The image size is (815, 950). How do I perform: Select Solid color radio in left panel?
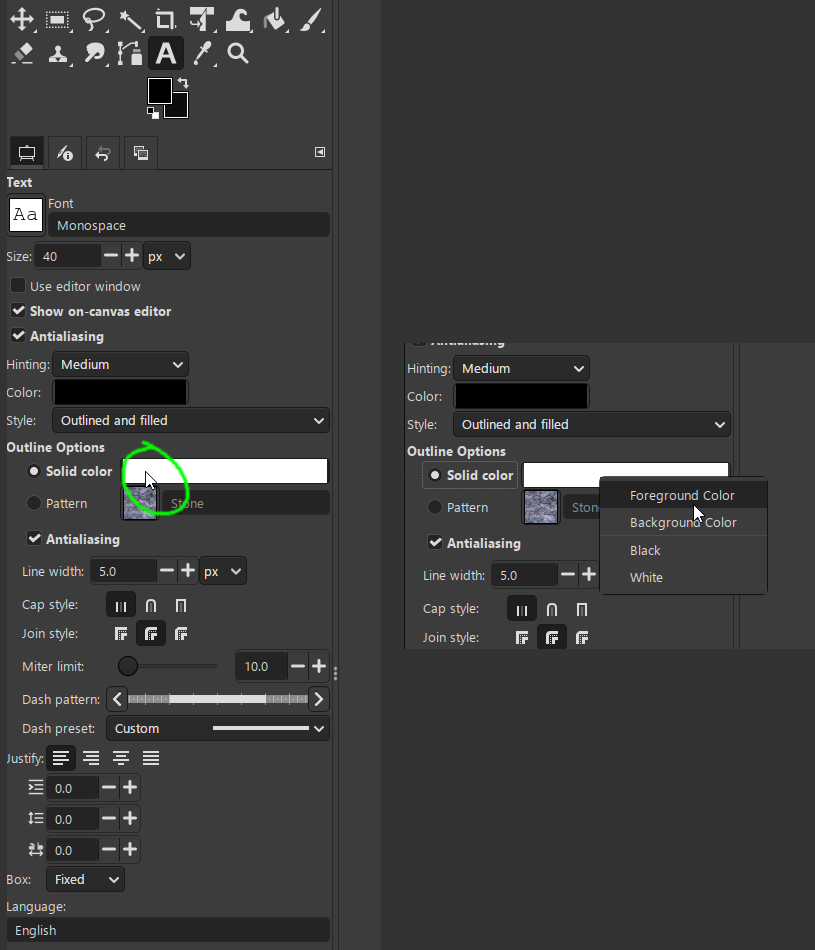click(x=34, y=471)
